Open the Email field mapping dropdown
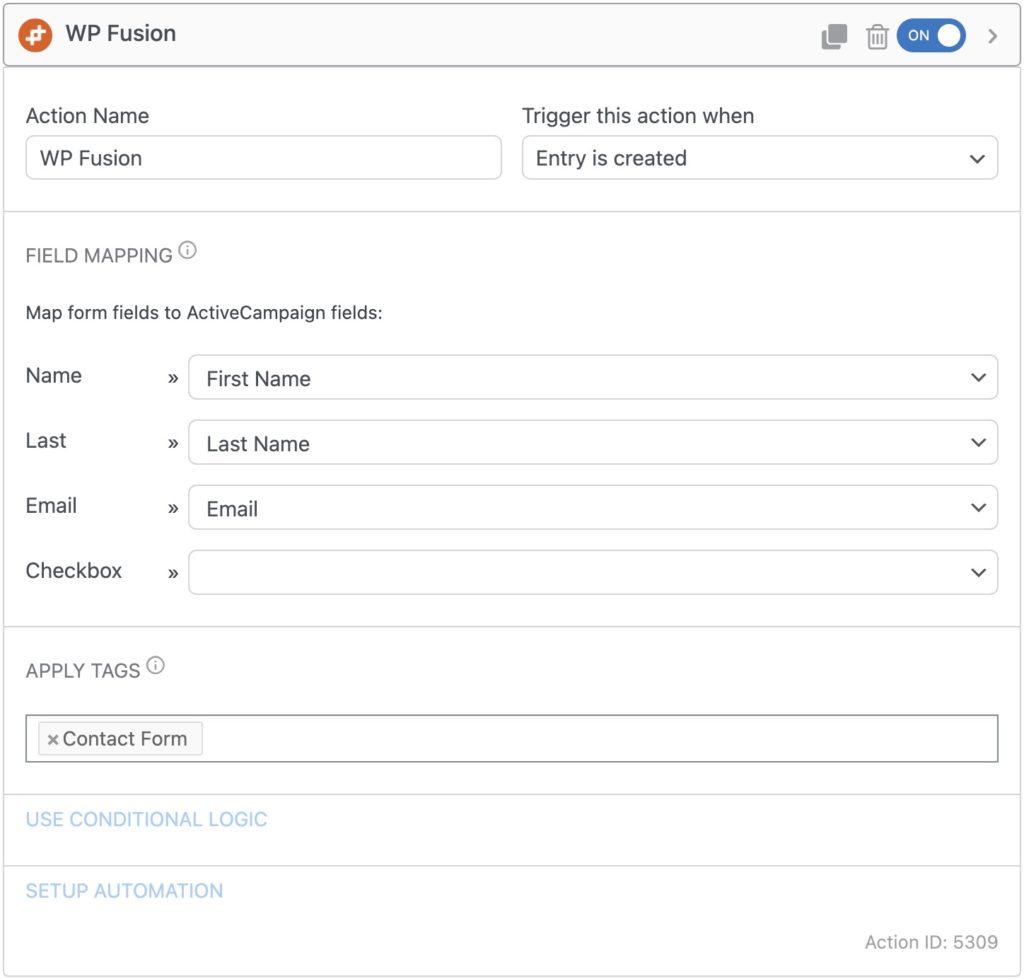 [592, 507]
